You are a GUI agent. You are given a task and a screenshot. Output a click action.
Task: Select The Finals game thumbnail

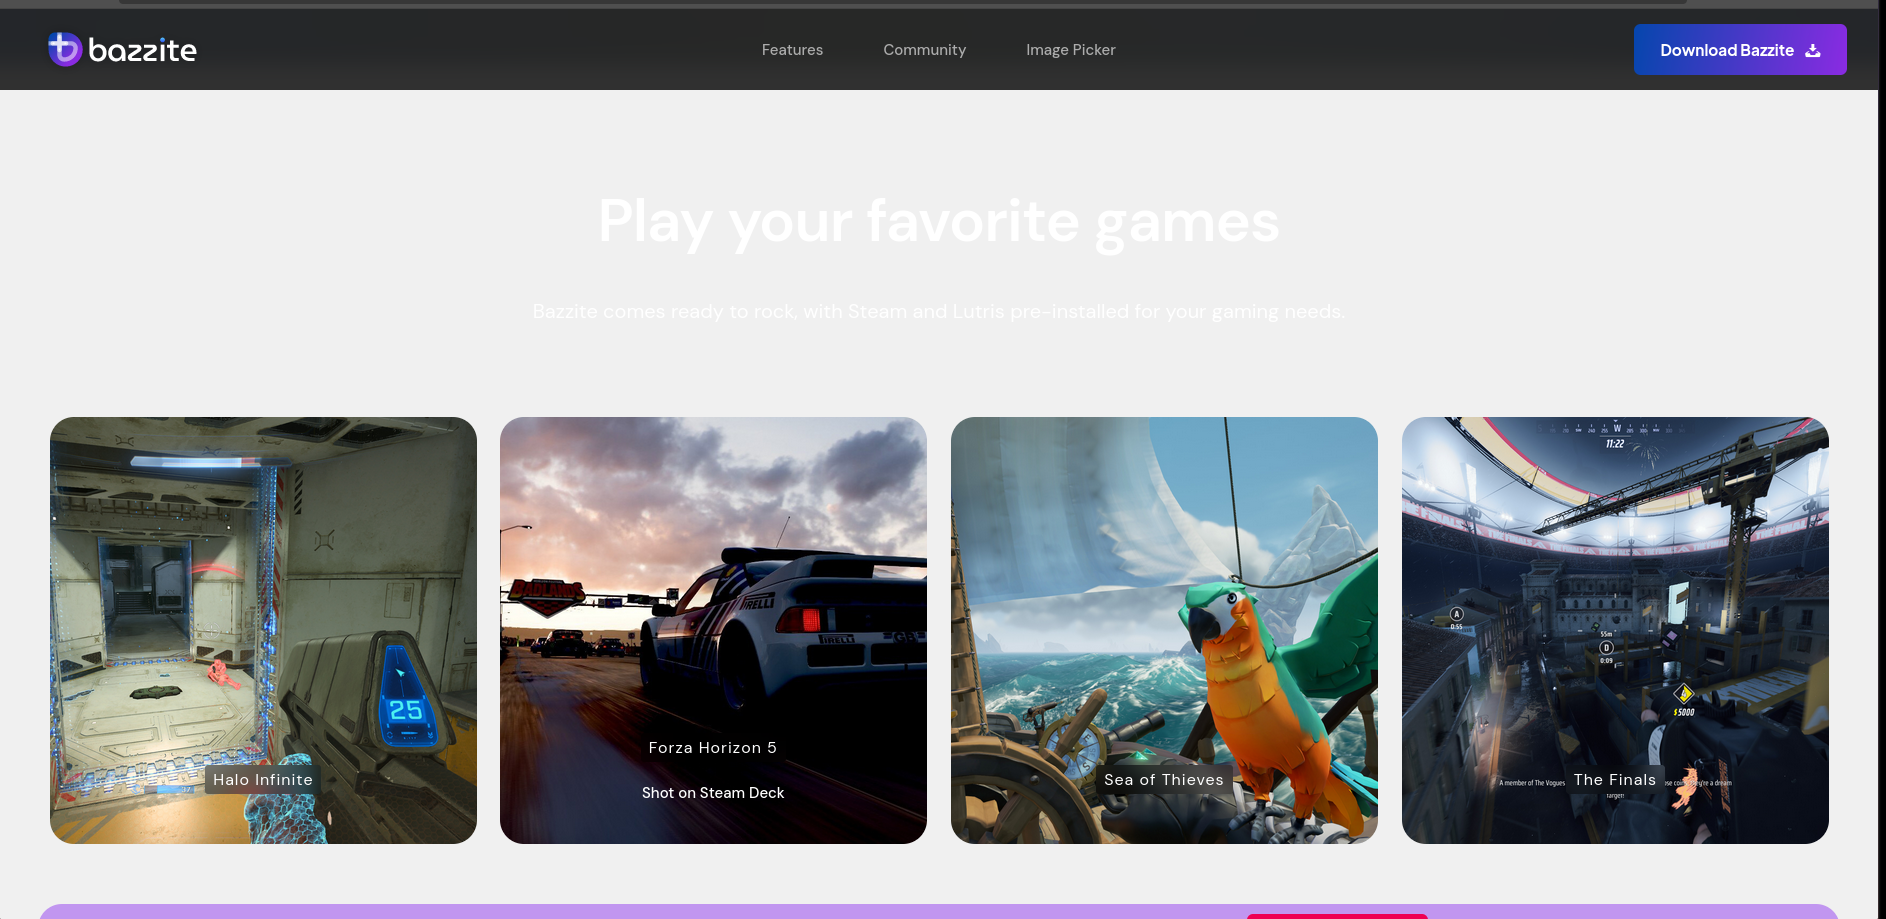pyautogui.click(x=1615, y=630)
